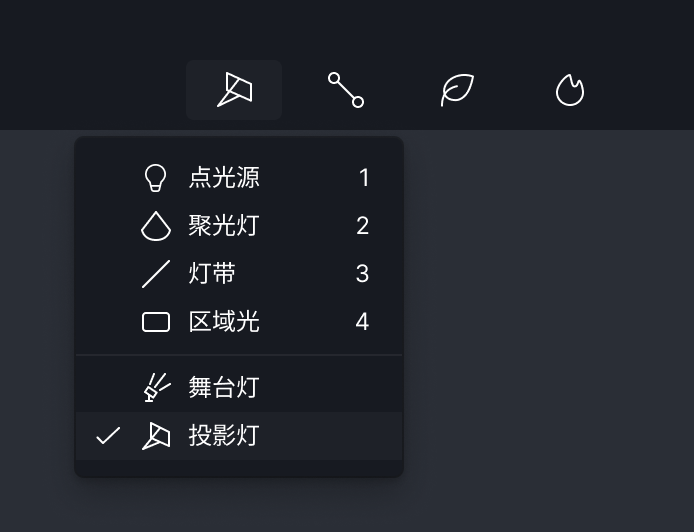Viewport: 694px width, 532px height.
Task: Click the projector light toolbar button
Action: pyautogui.click(x=234, y=90)
